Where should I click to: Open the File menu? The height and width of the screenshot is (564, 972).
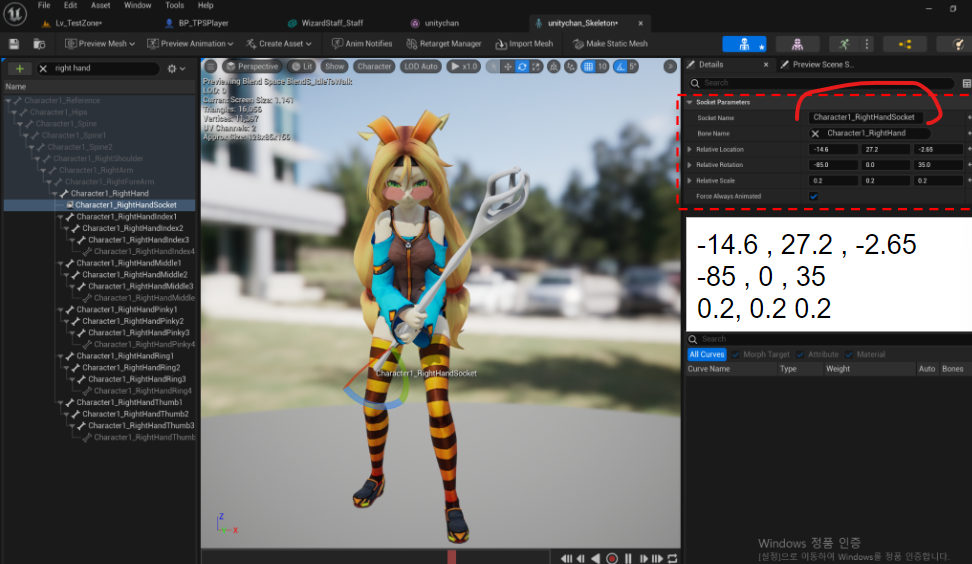44,5
